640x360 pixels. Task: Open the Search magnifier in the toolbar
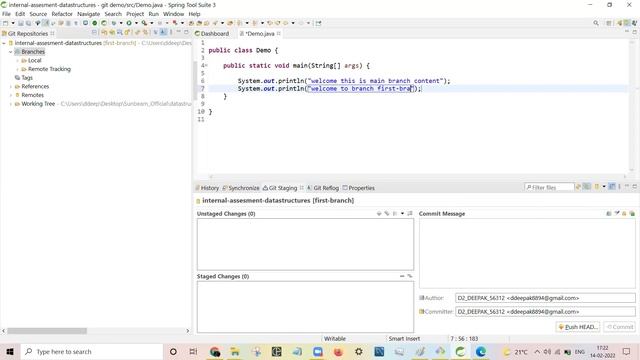tap(596, 23)
